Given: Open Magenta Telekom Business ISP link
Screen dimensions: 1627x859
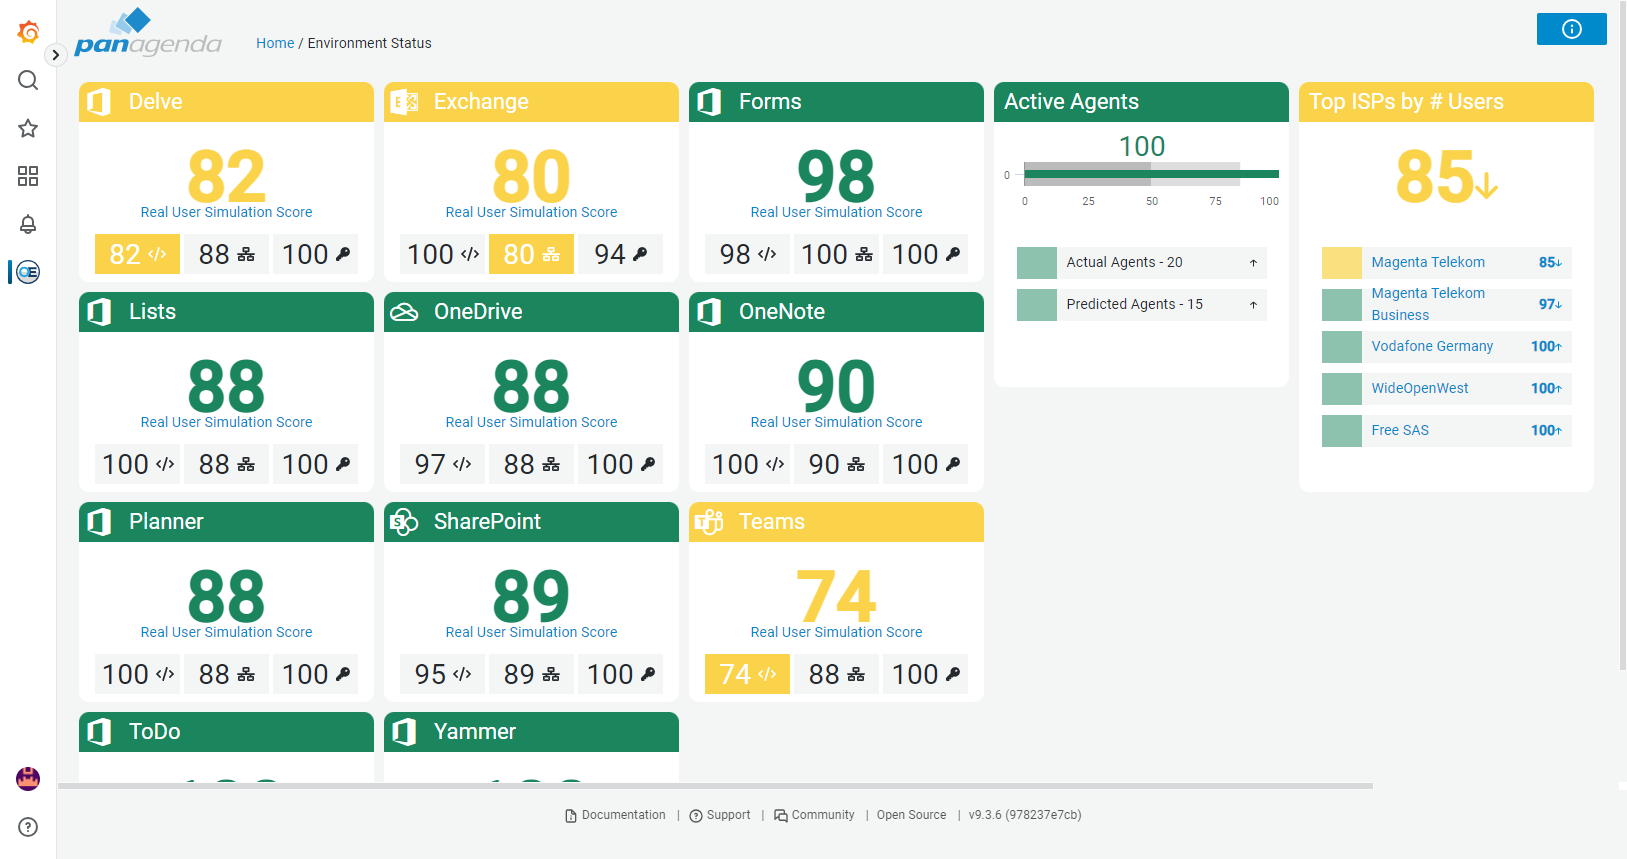Looking at the screenshot, I should click(x=1428, y=304).
